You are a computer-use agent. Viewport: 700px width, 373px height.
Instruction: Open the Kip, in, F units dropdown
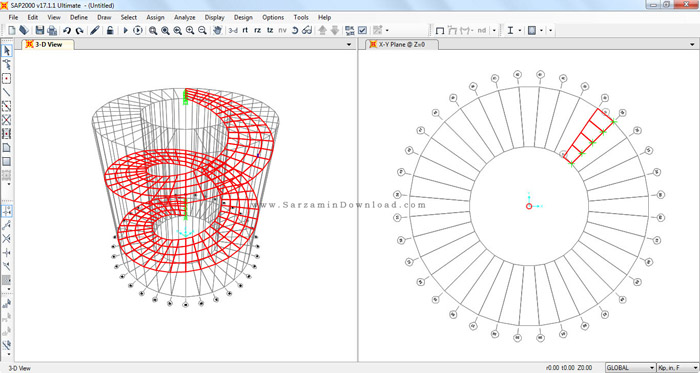[x=677, y=368]
